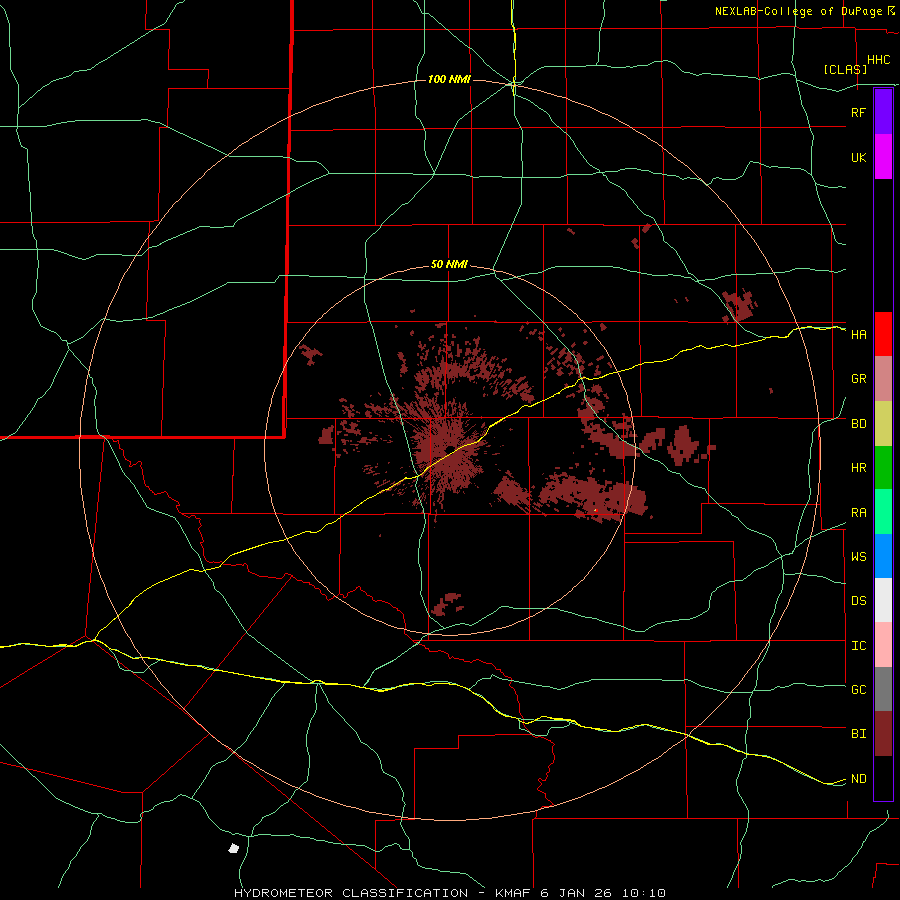Click the 100 NMI range ring label

(x=449, y=79)
